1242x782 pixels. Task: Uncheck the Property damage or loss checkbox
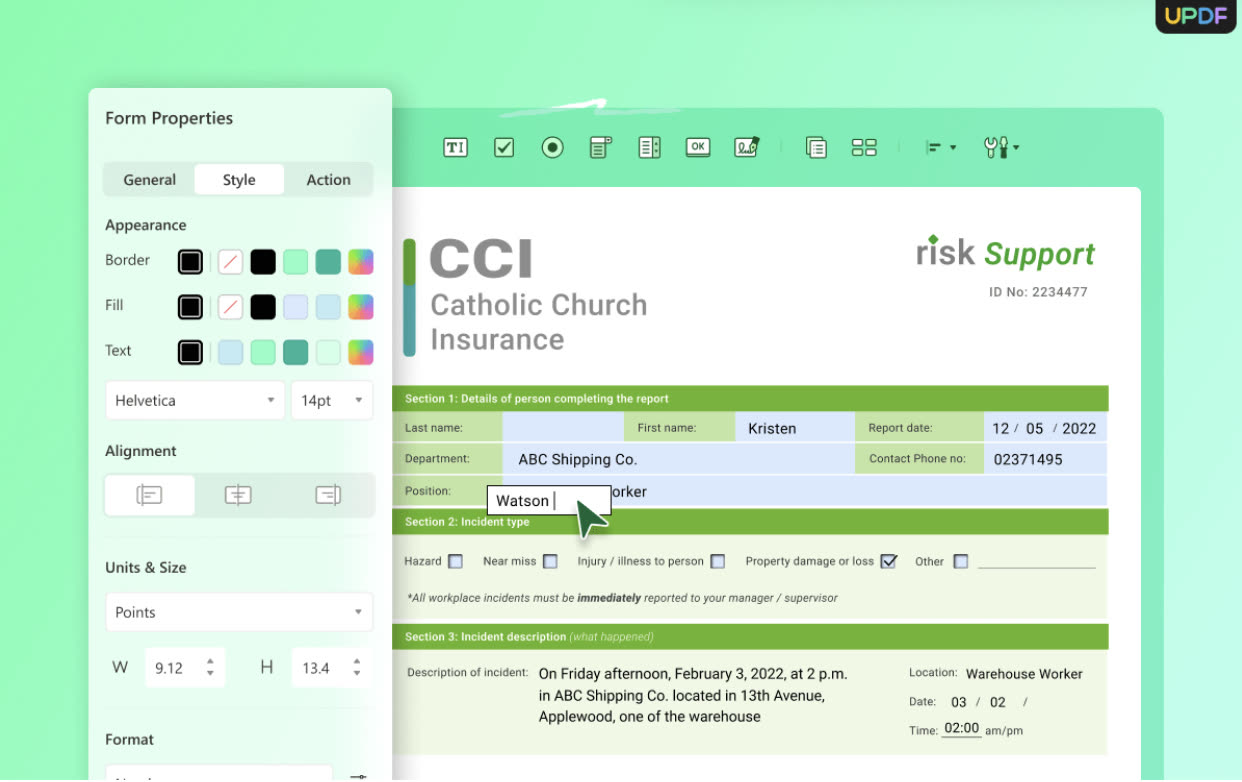click(x=889, y=561)
